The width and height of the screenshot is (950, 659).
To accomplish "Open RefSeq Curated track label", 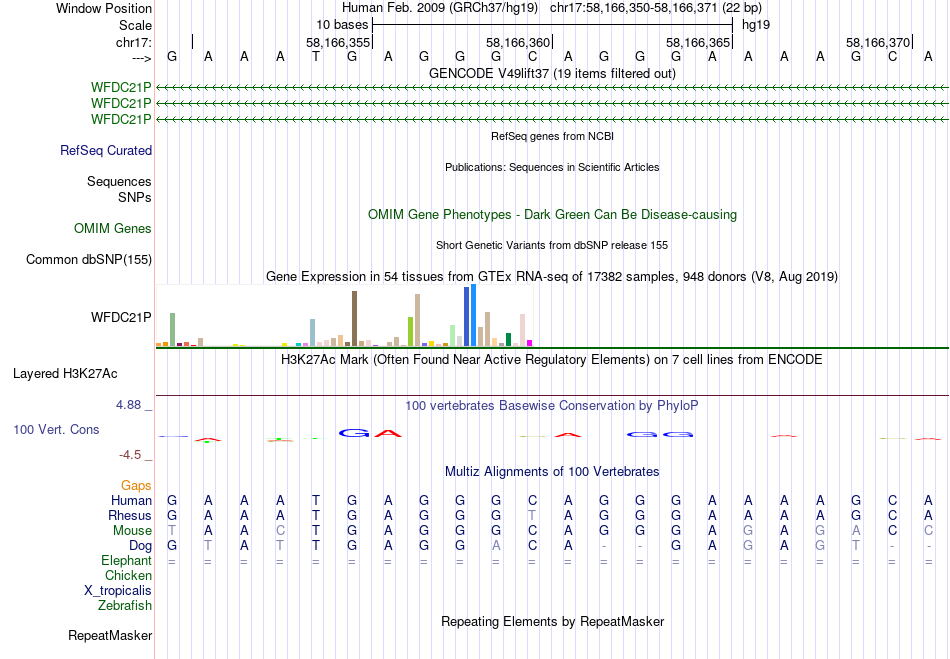I will (106, 150).
